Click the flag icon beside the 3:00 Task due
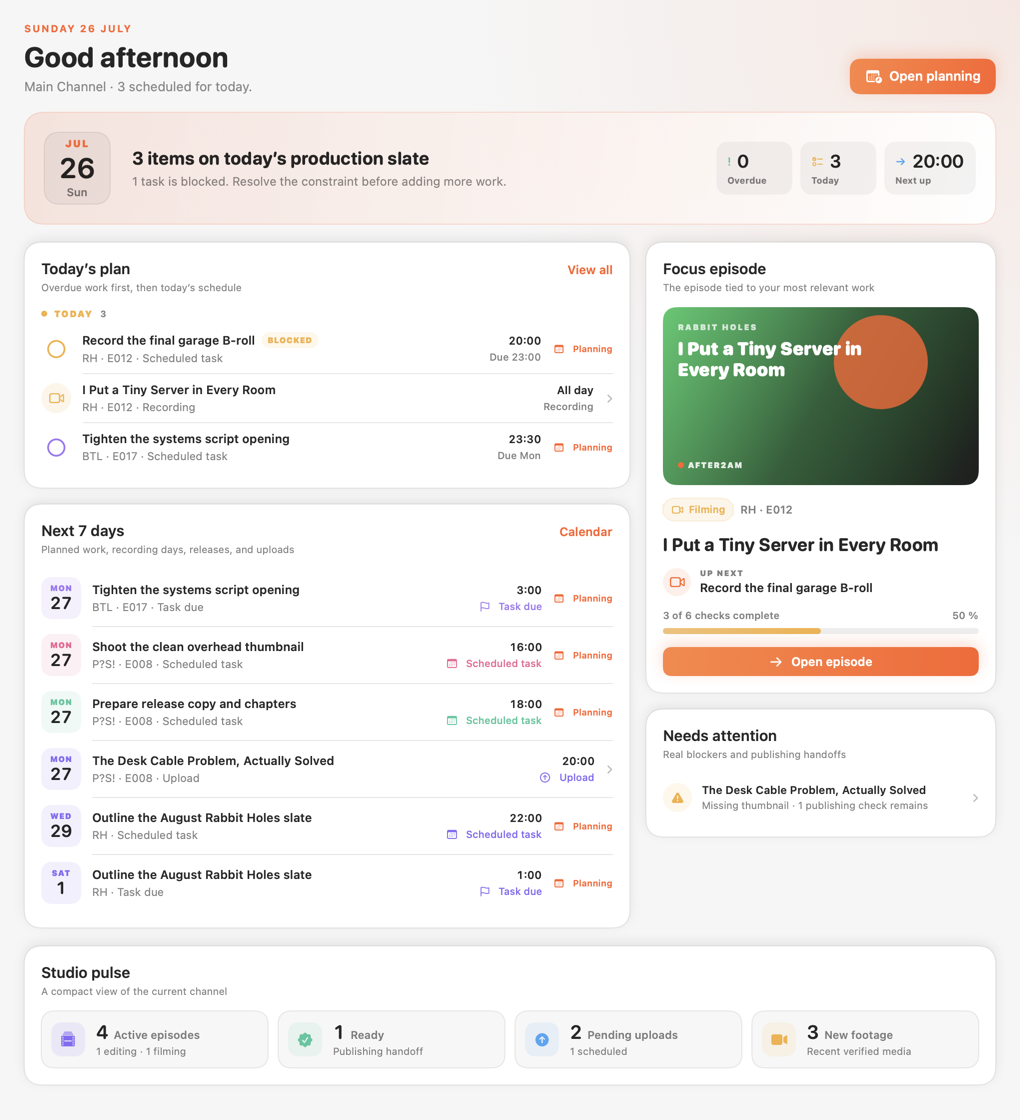 [x=485, y=607]
